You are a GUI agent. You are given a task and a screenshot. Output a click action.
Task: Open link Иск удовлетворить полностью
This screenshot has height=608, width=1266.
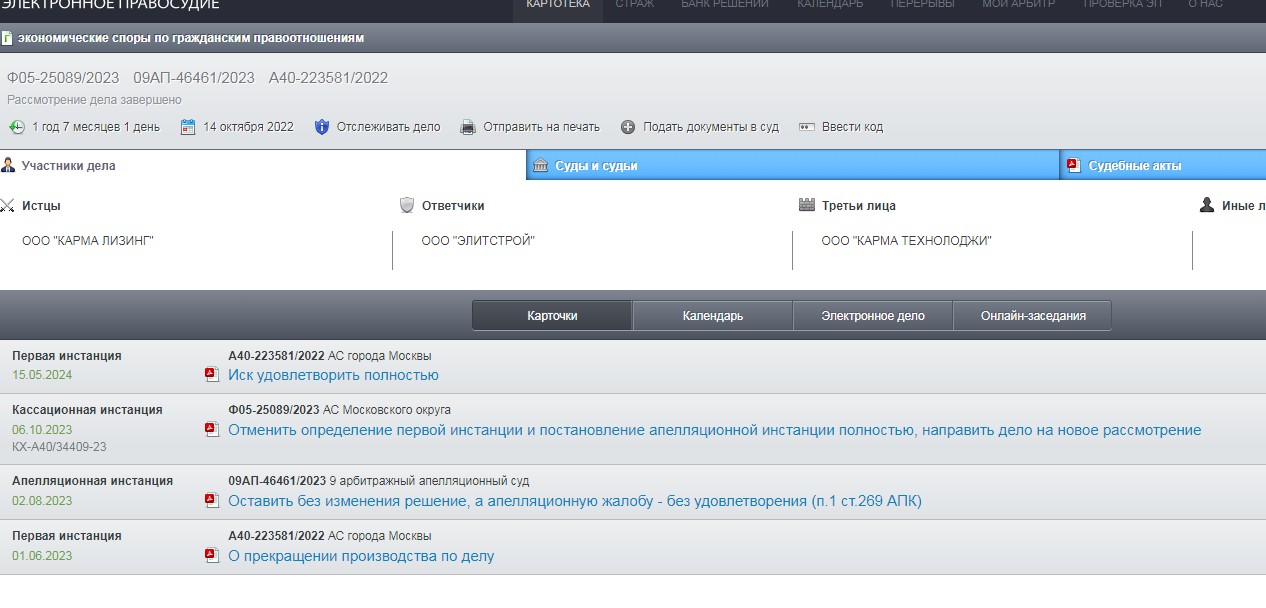[333, 375]
